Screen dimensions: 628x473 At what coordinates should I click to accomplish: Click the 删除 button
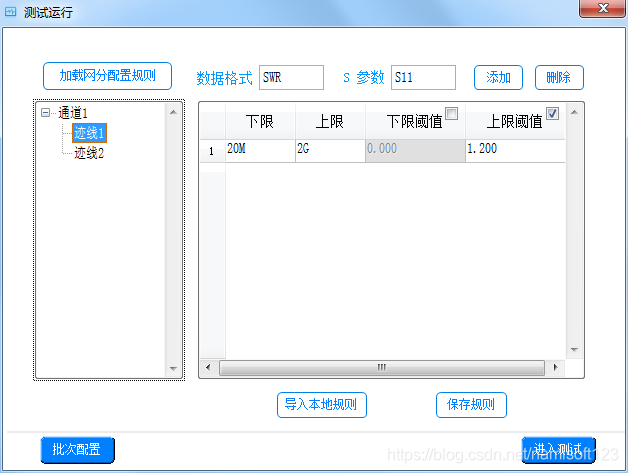[559, 77]
